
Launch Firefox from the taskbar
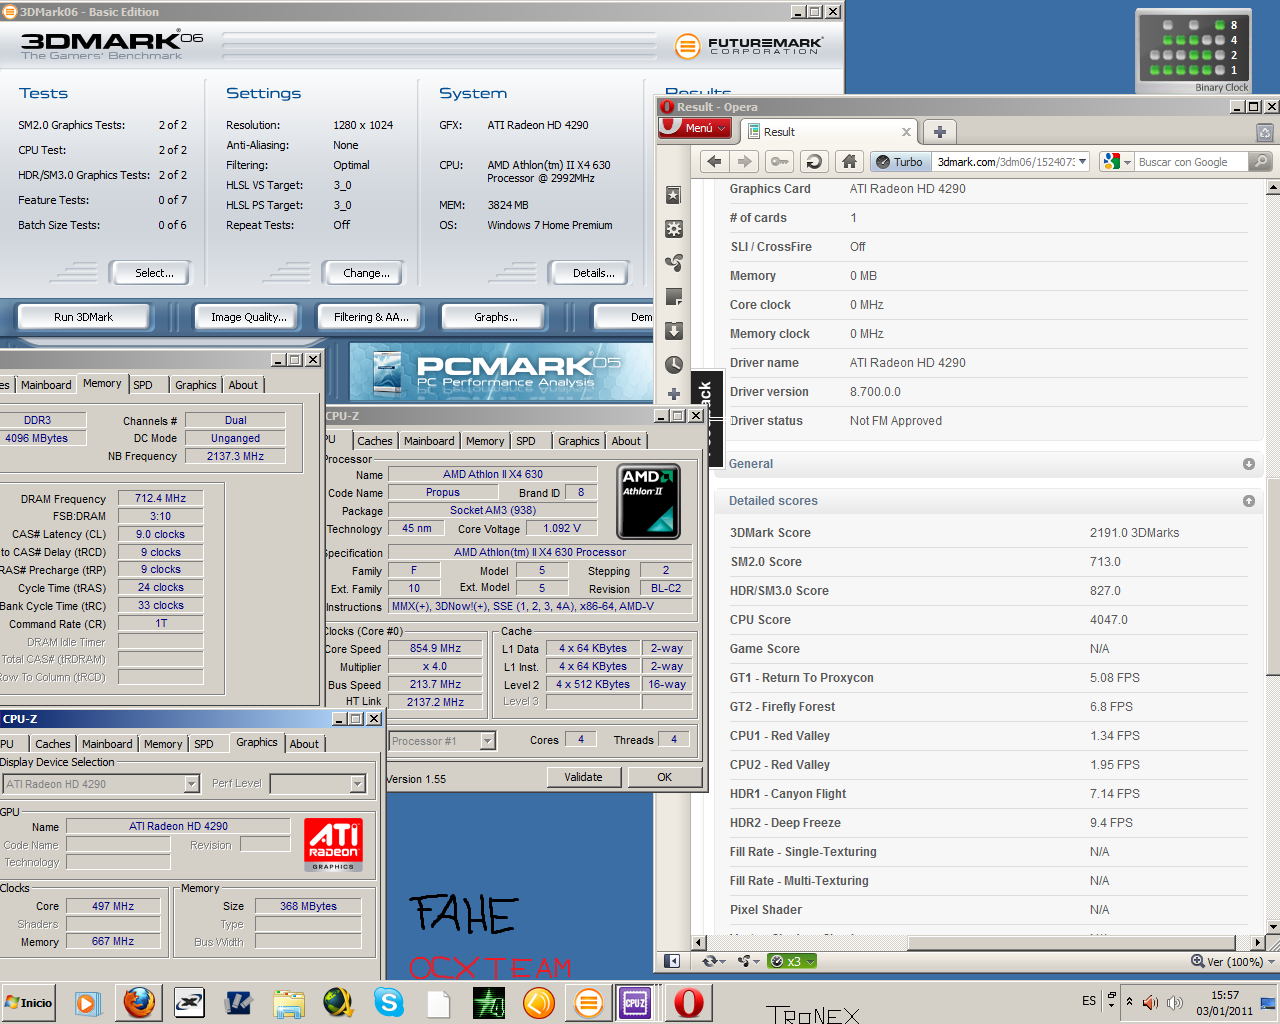[139, 1002]
